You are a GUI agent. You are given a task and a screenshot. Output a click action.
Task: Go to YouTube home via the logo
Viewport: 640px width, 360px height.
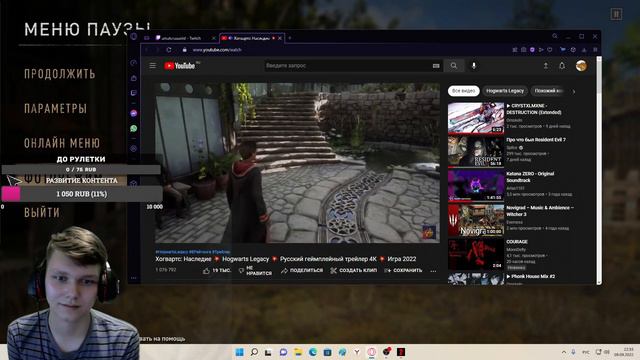(180, 66)
